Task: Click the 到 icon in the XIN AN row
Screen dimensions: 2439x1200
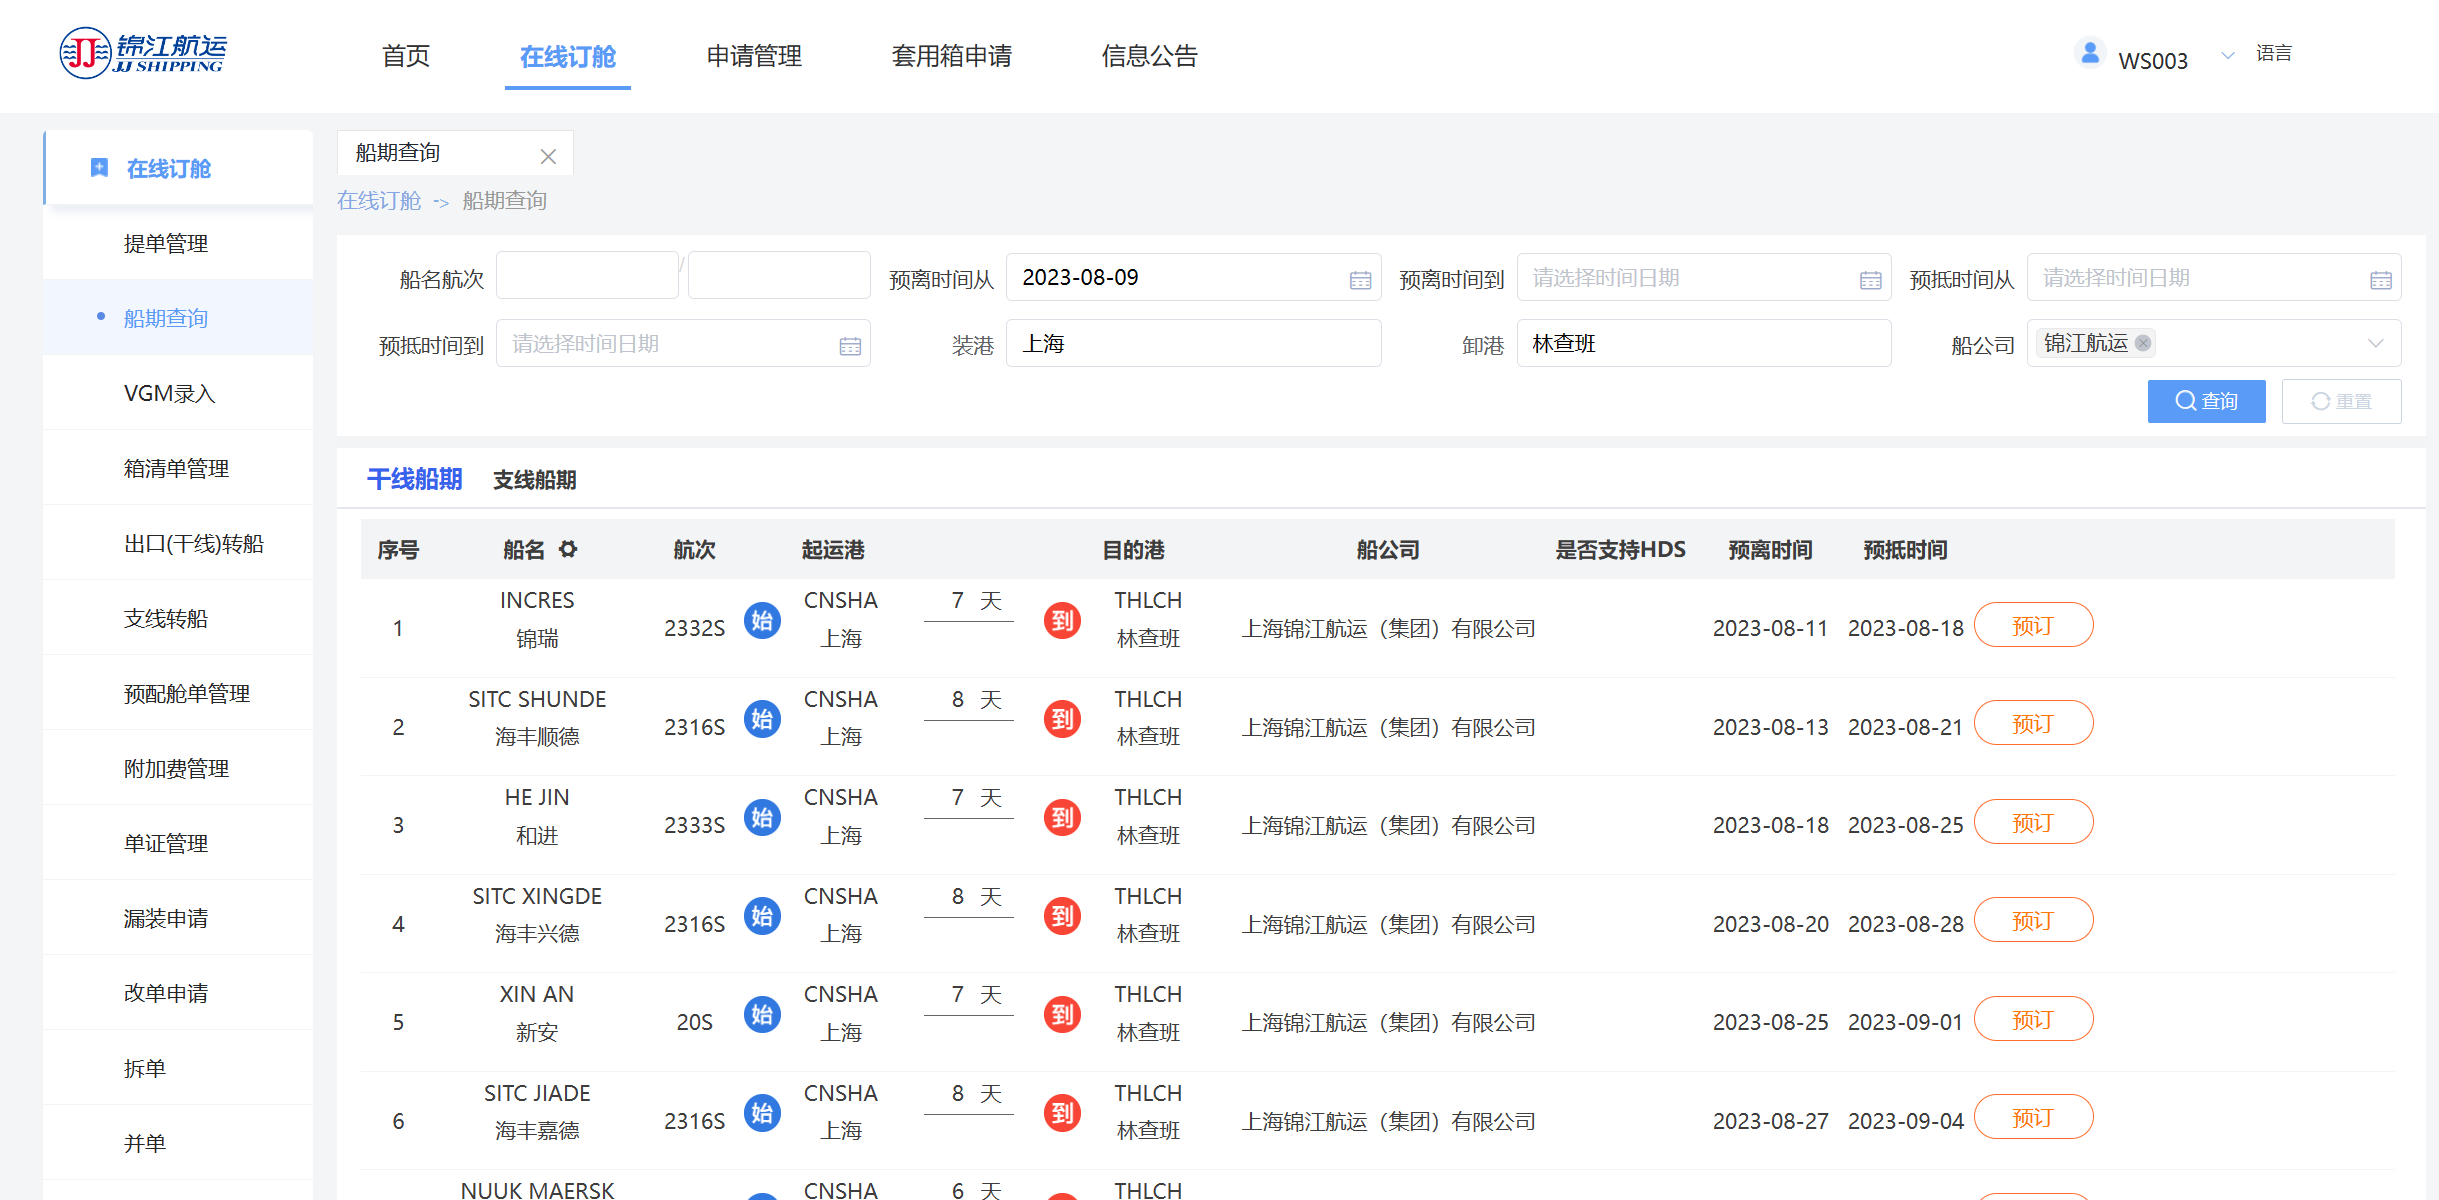Action: point(1062,1014)
